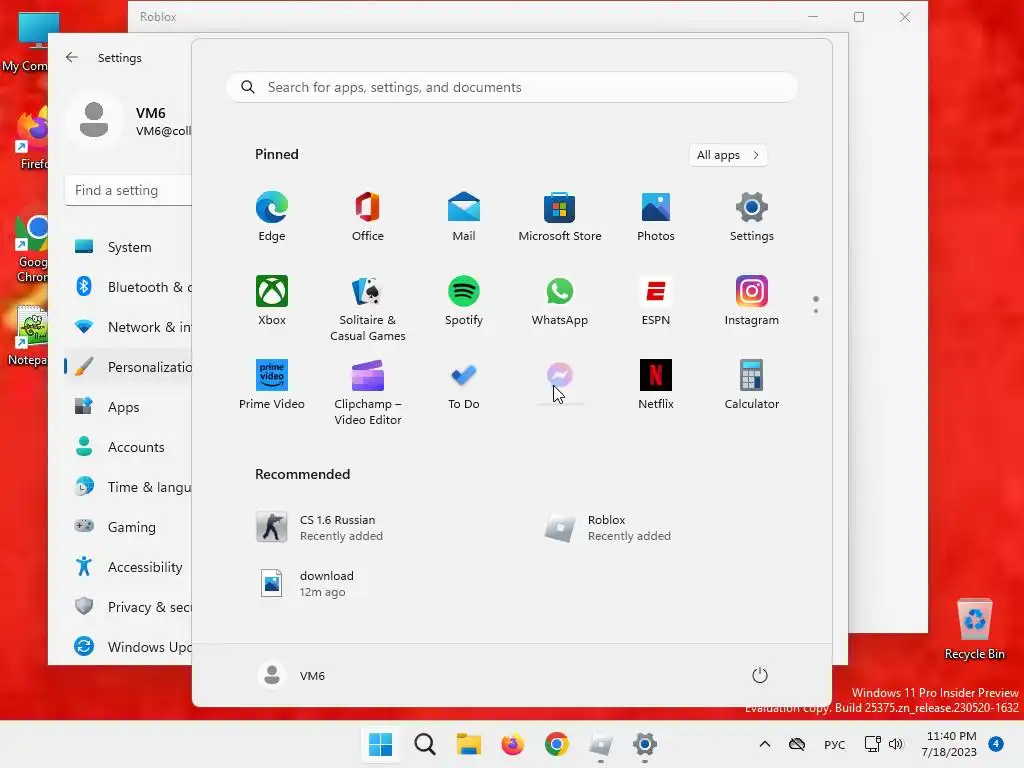
Task: Click the Find a setting field
Action: coord(129,190)
